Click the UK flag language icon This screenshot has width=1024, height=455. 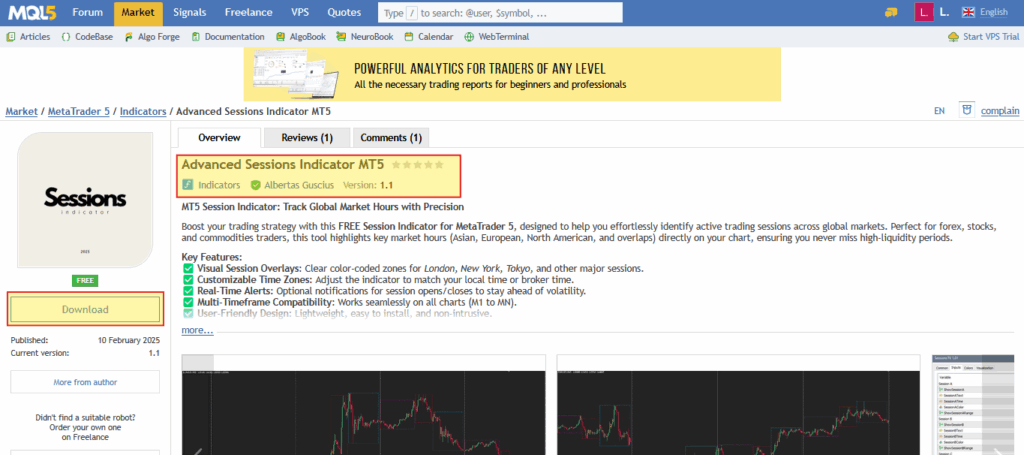pyautogui.click(x=967, y=12)
